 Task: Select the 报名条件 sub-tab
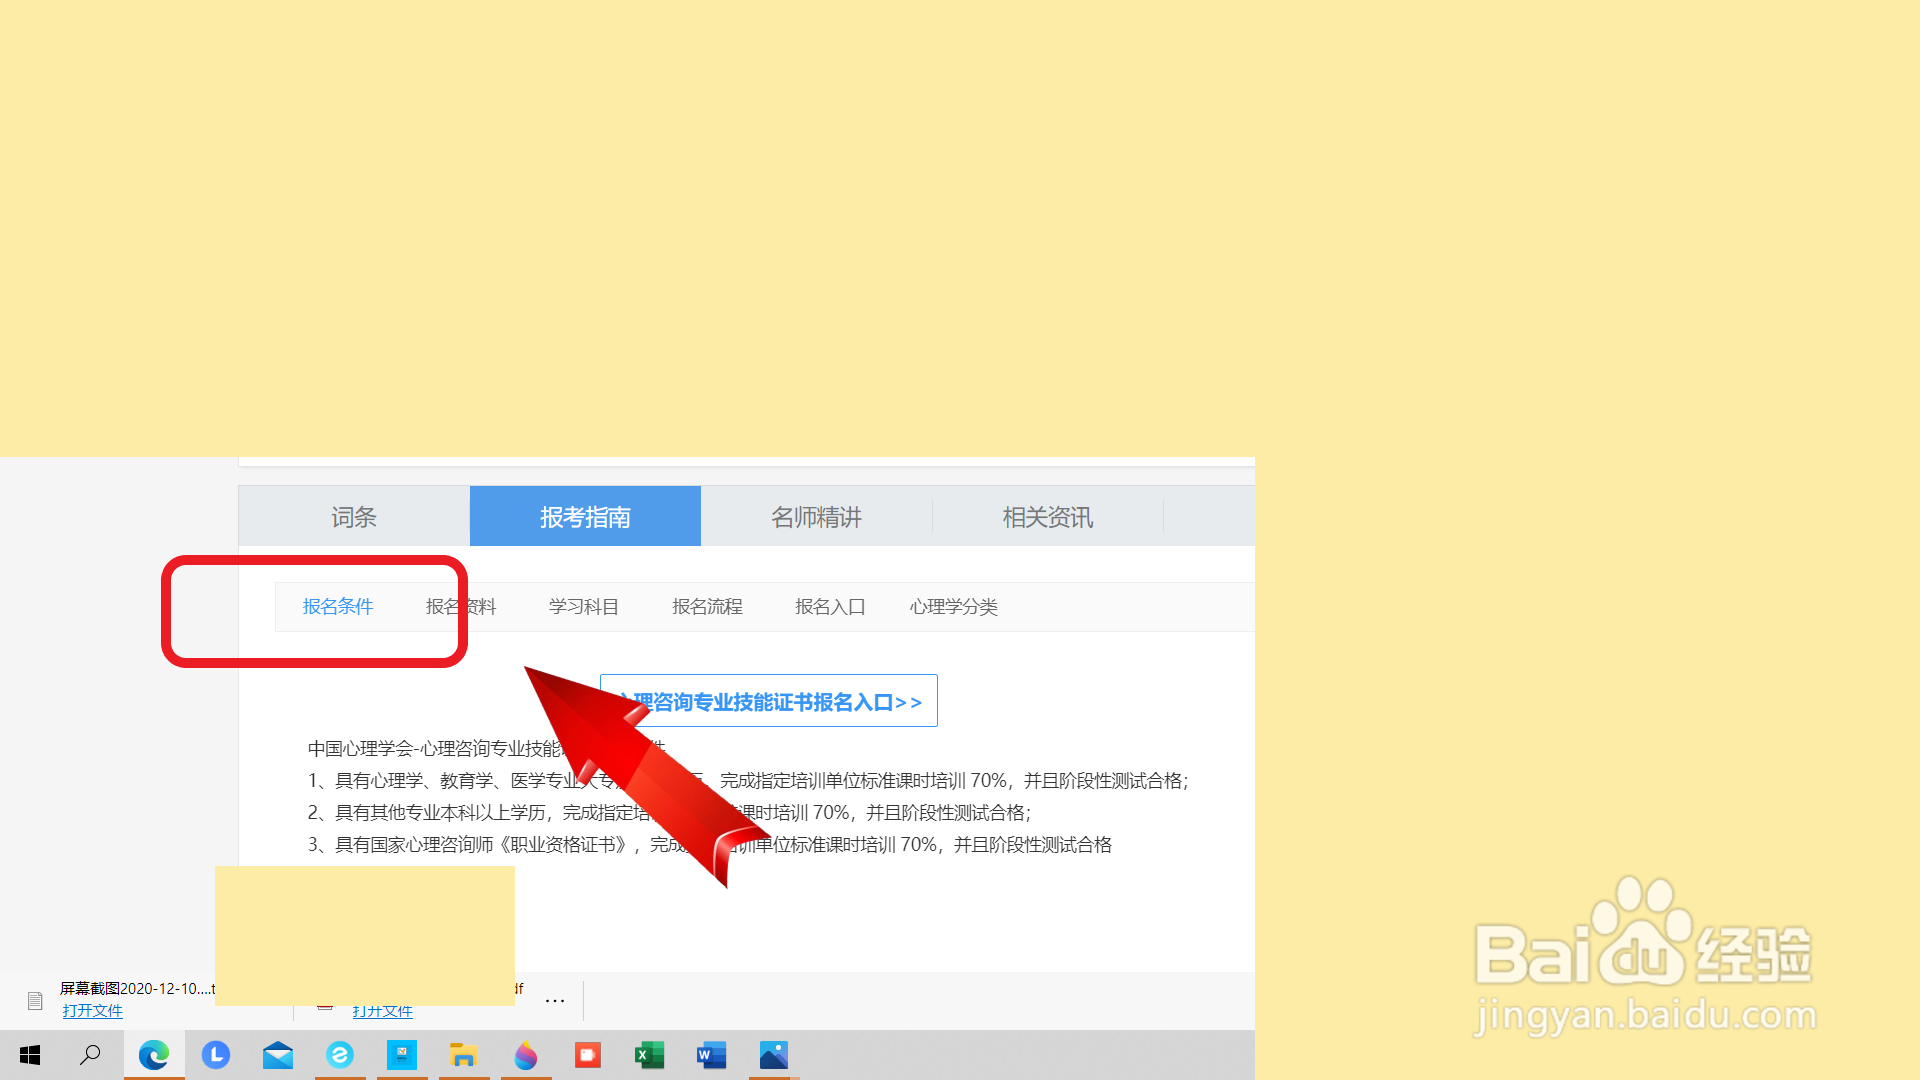[x=338, y=607]
